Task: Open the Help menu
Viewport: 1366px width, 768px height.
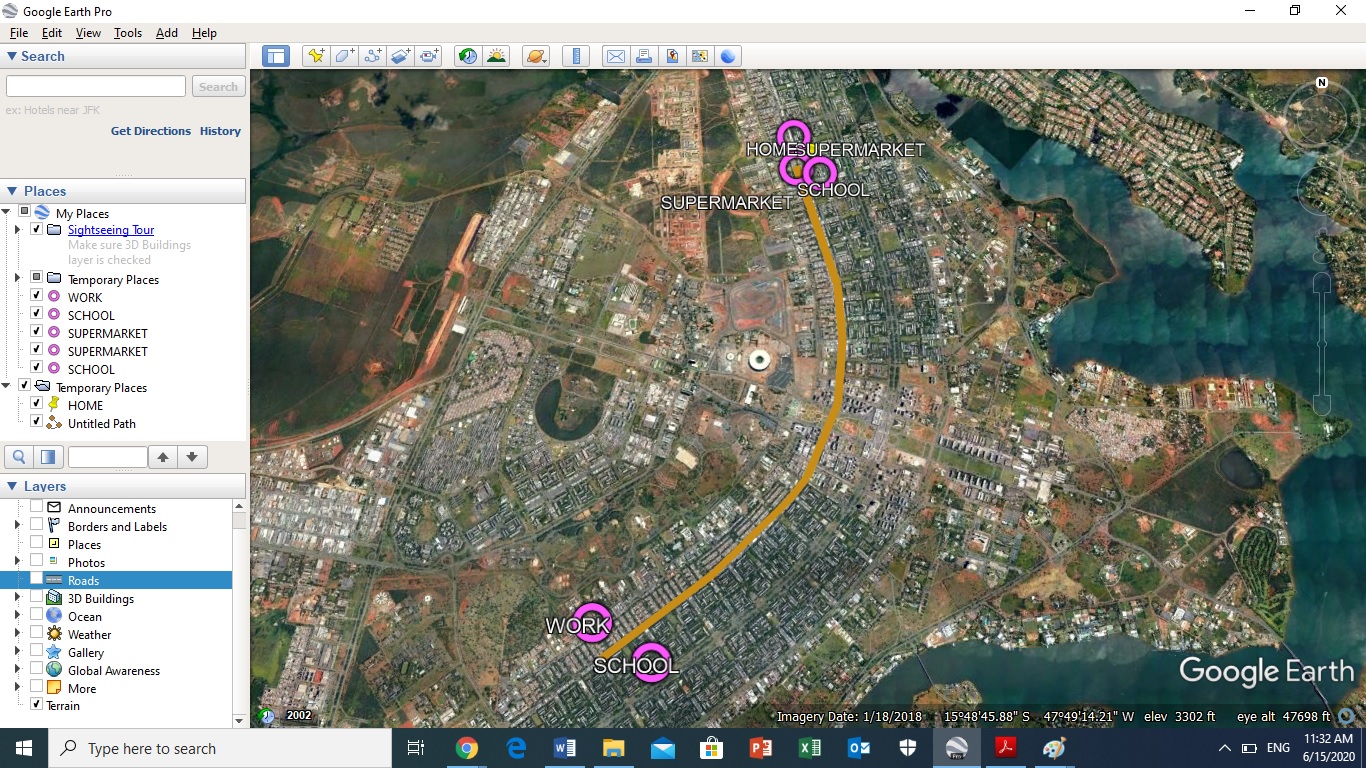Action: coord(204,33)
